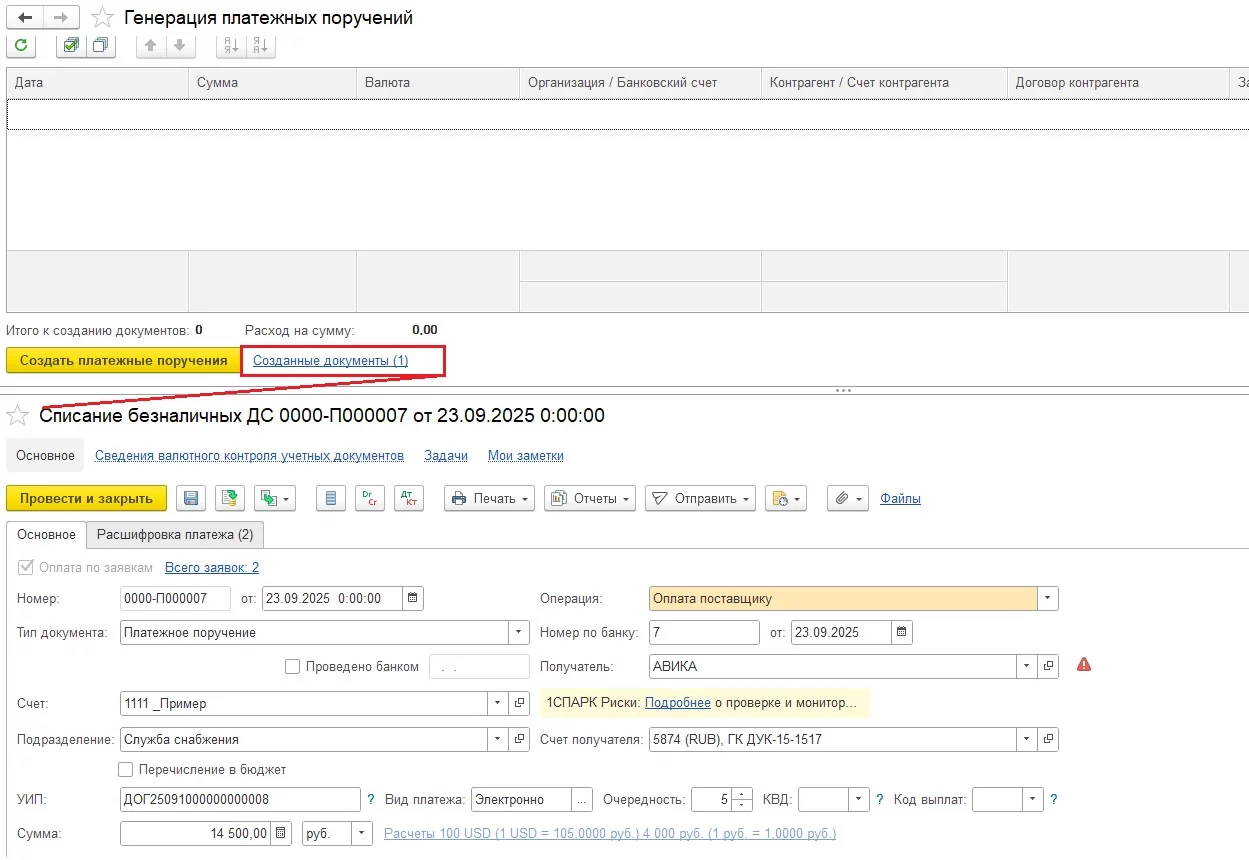
Task: Toggle the Оплата по заявкам checkbox
Action: [25, 568]
